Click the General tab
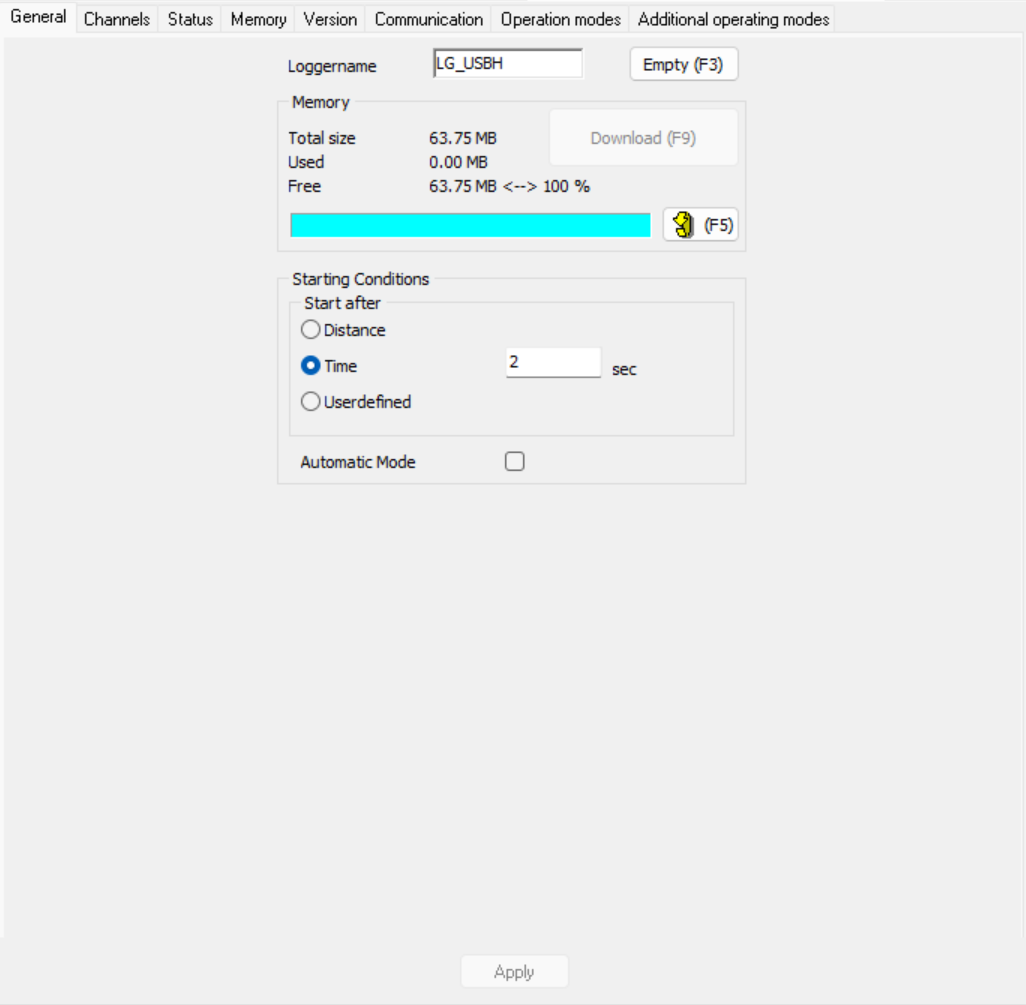This screenshot has width=1026, height=1005. [x=38, y=17]
